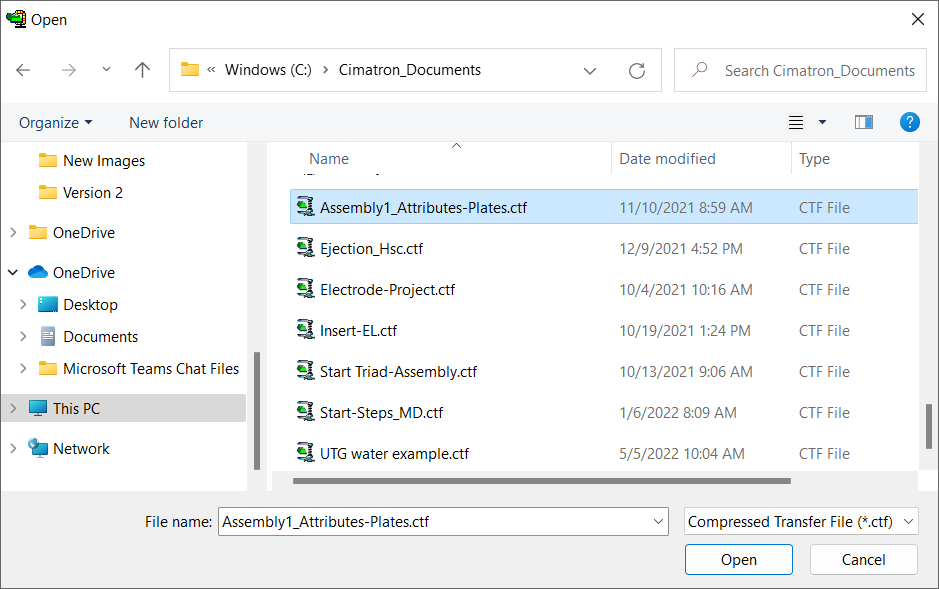Select the Ejection_Hsc.ctf file icon
The image size is (939, 589).
click(x=305, y=248)
